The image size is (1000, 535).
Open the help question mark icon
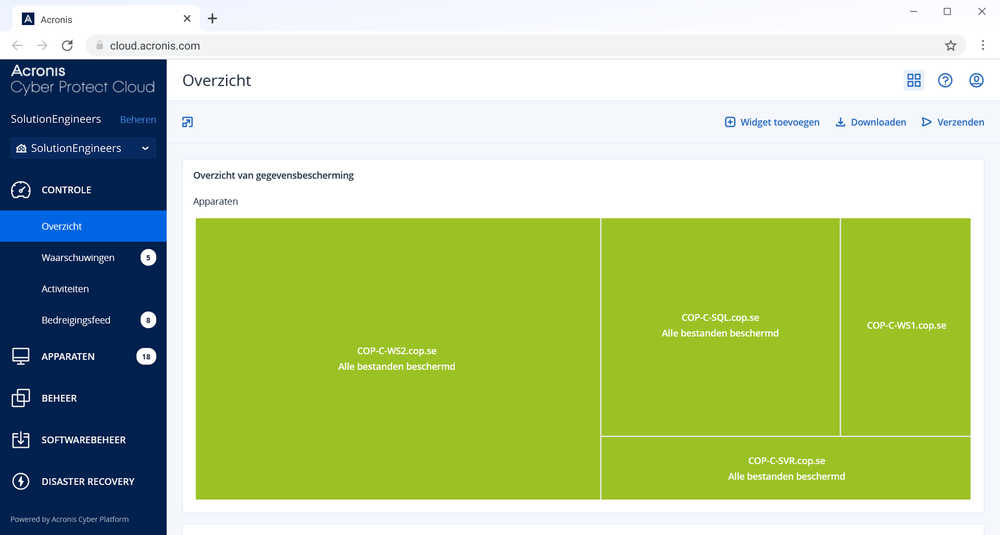pos(945,80)
